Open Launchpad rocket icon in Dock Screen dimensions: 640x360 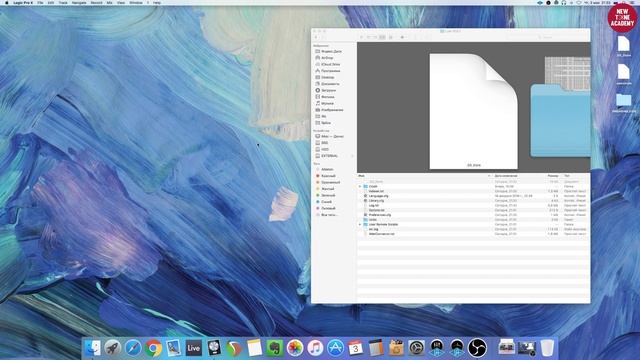point(113,348)
